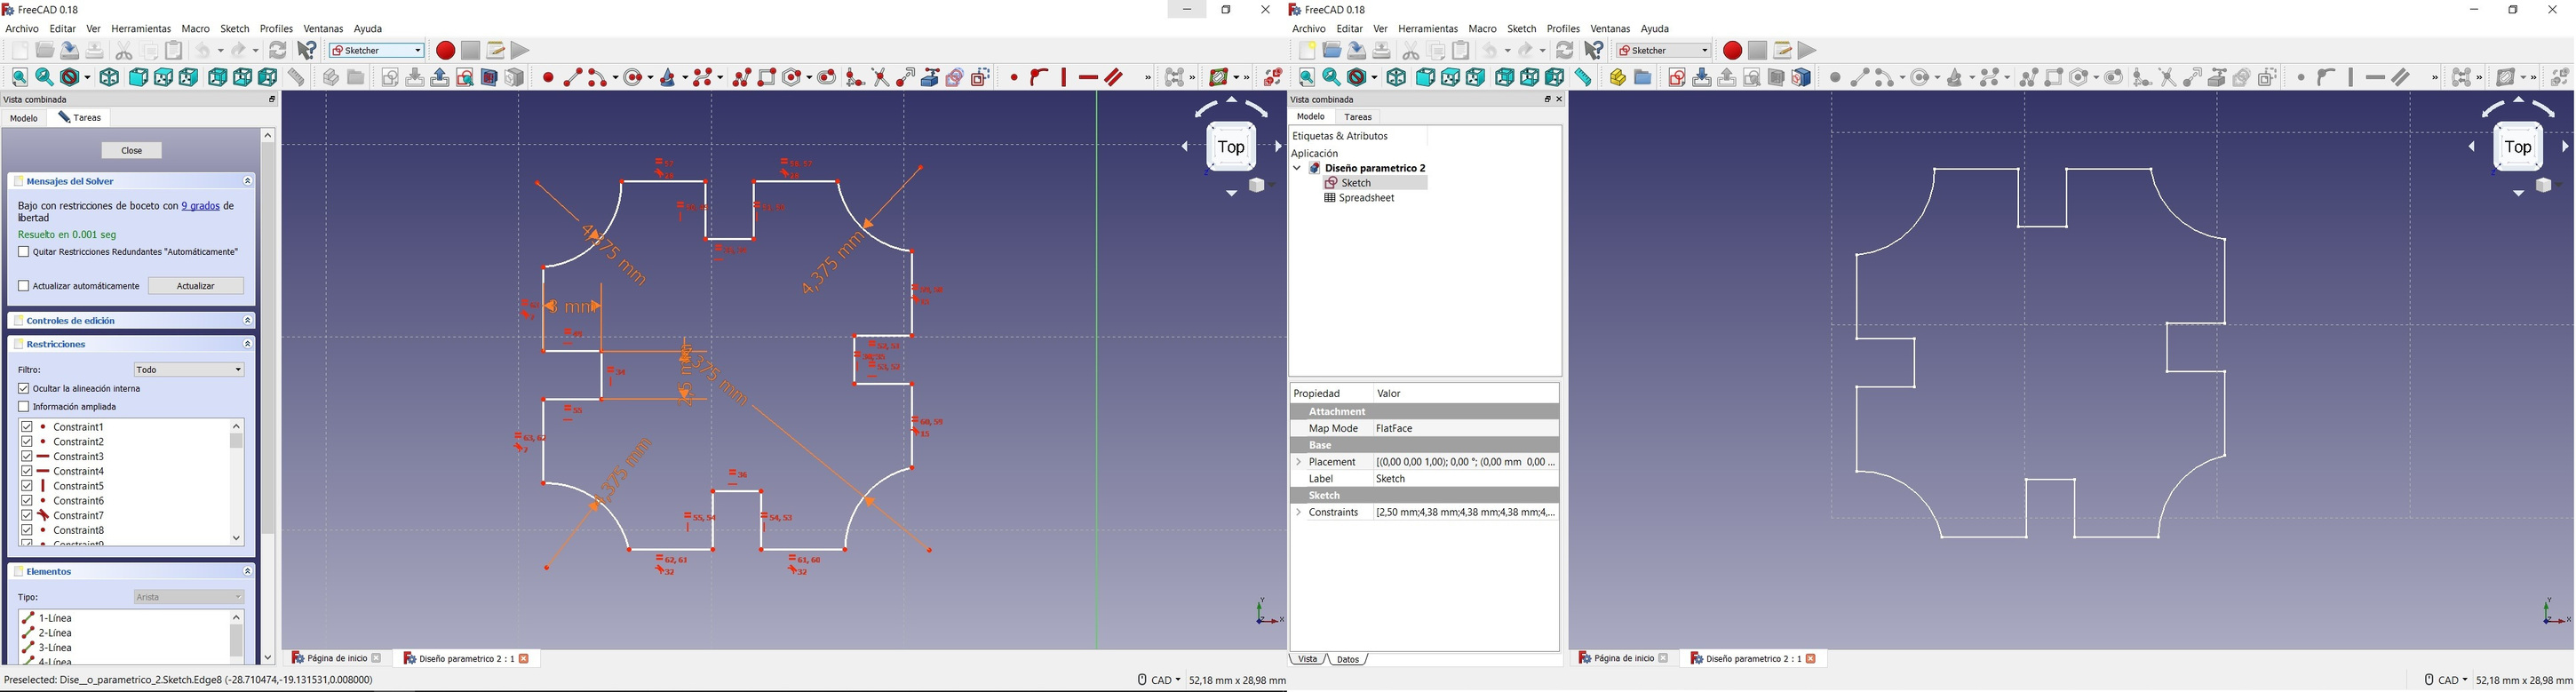Viewport: 2576px width, 692px height.
Task: Open Sketcher workbench dropdown in right window
Action: click(1664, 50)
